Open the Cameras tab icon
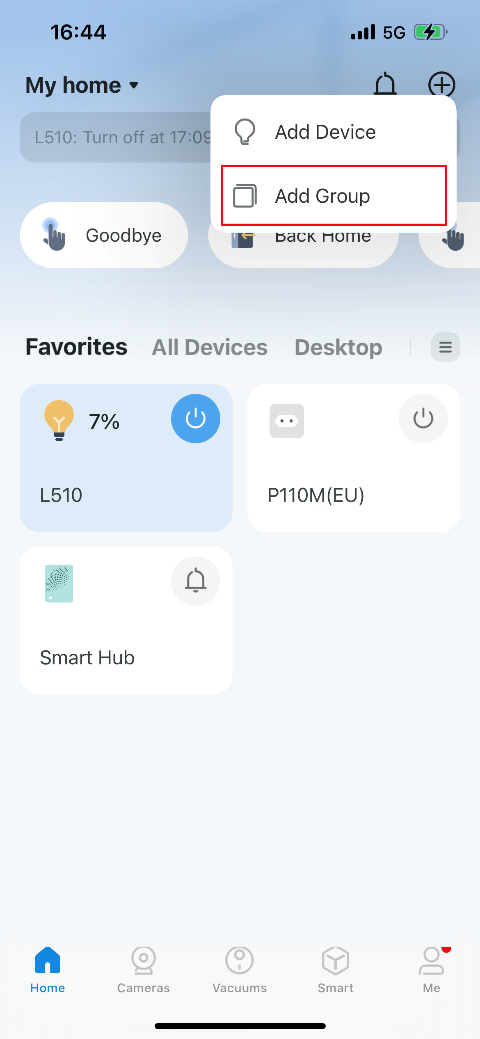The image size is (480, 1039). (x=143, y=959)
